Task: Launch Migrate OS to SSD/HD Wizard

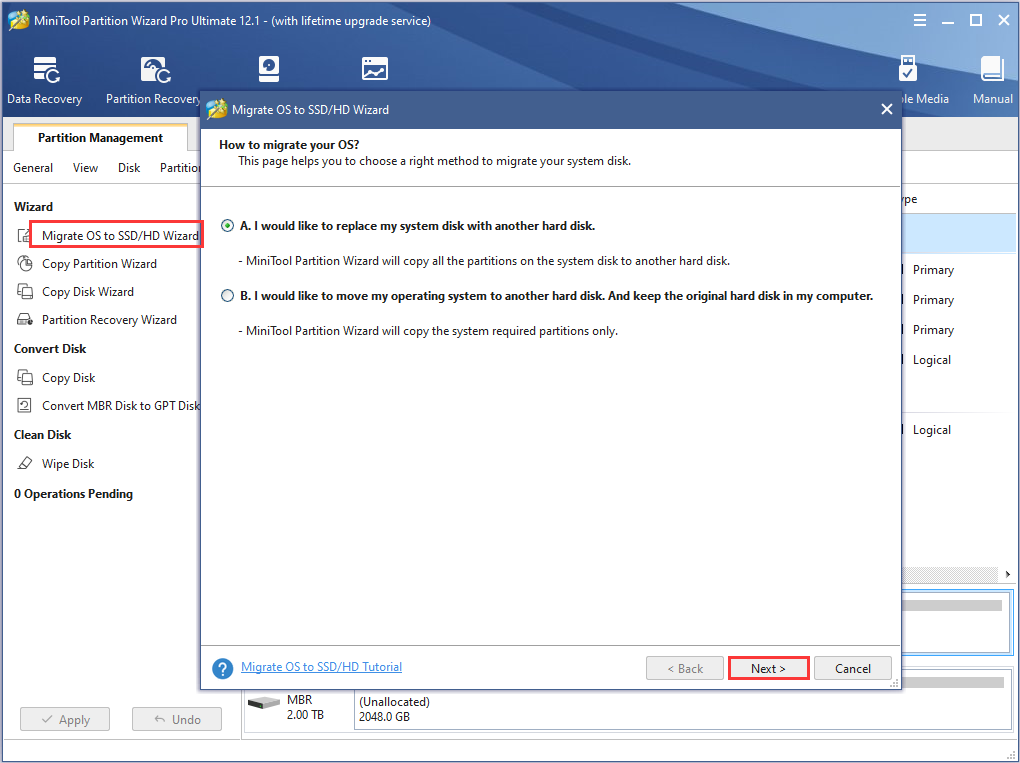Action: pos(120,235)
